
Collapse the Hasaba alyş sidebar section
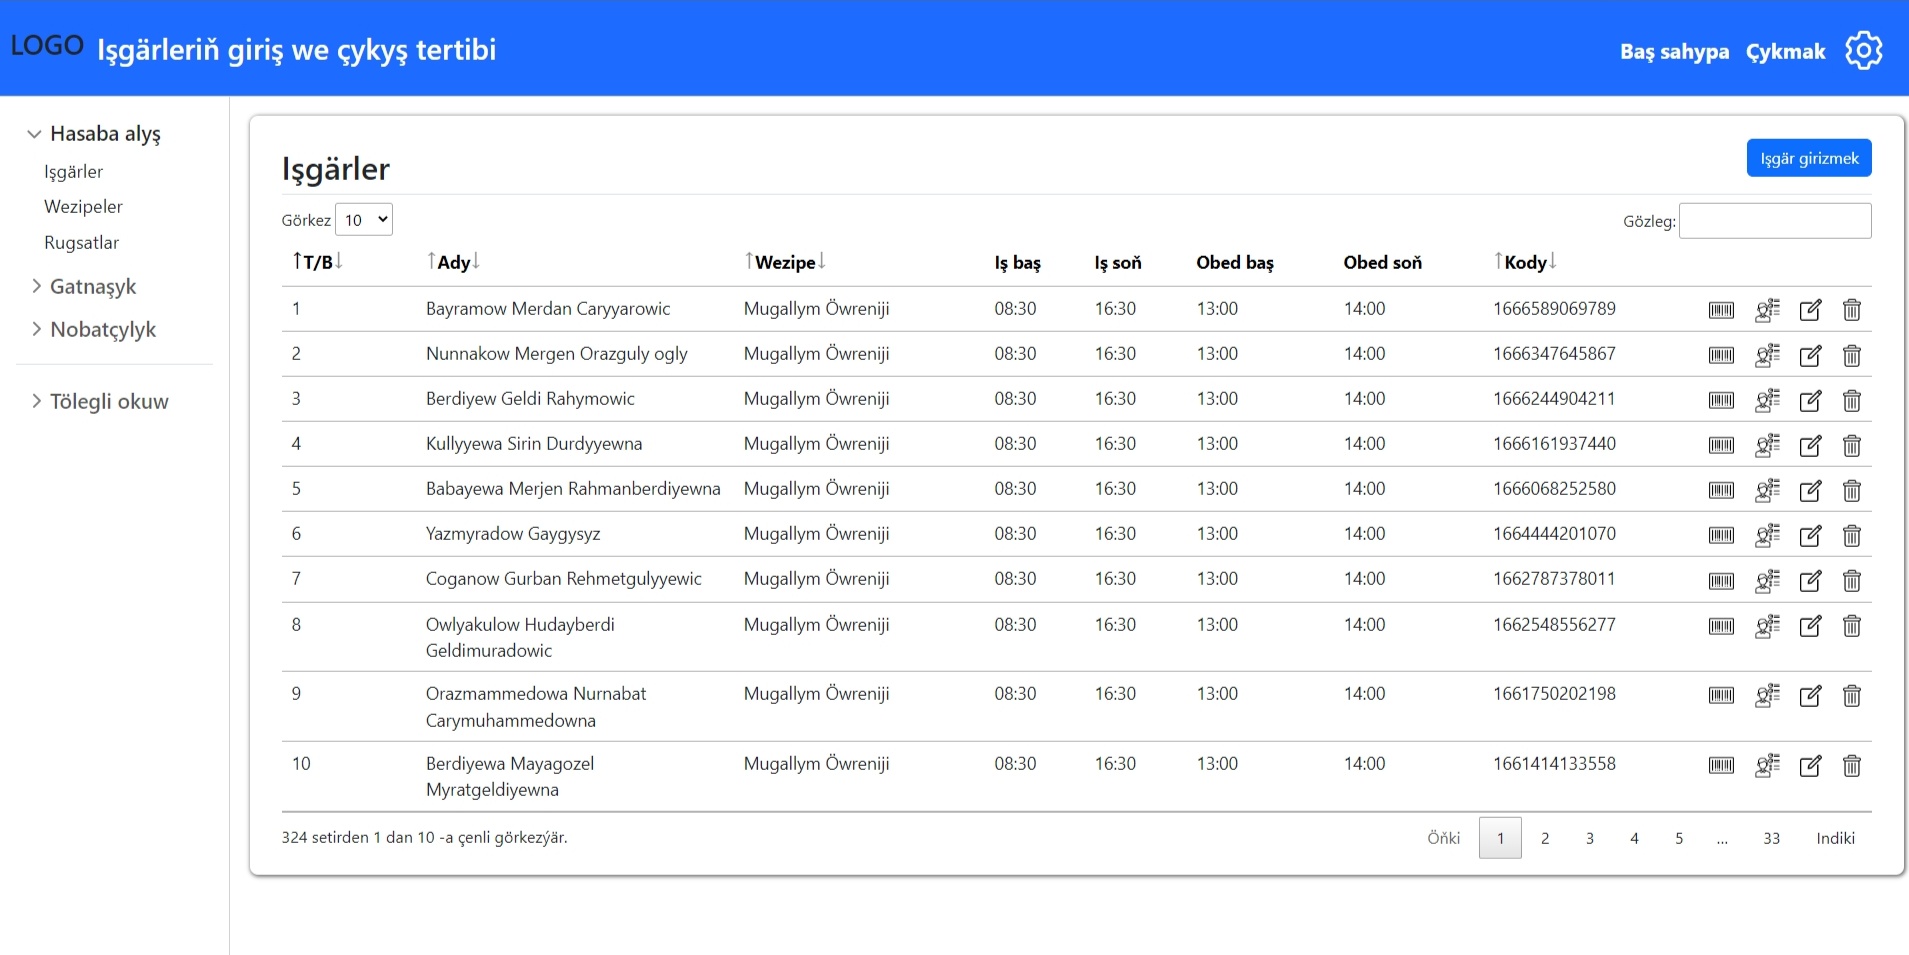tap(104, 134)
